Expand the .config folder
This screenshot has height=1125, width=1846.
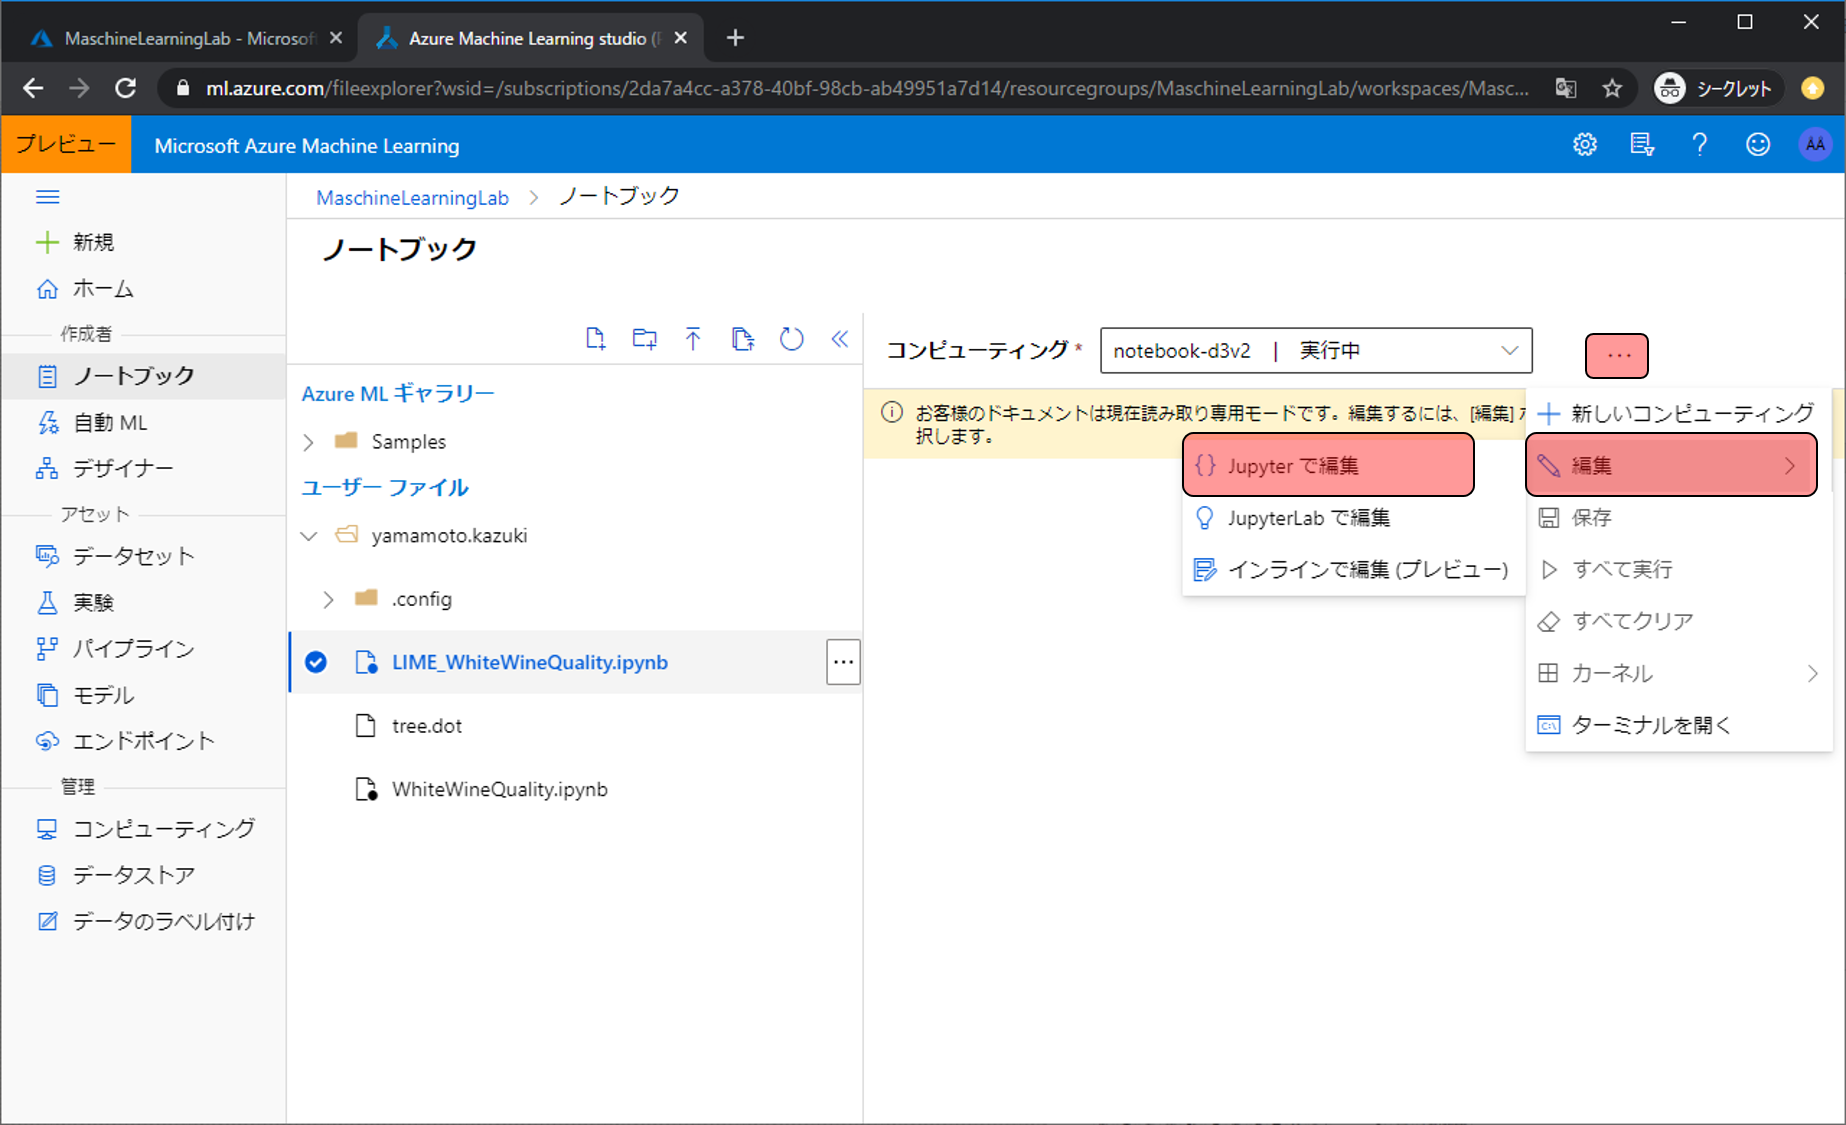click(x=328, y=599)
